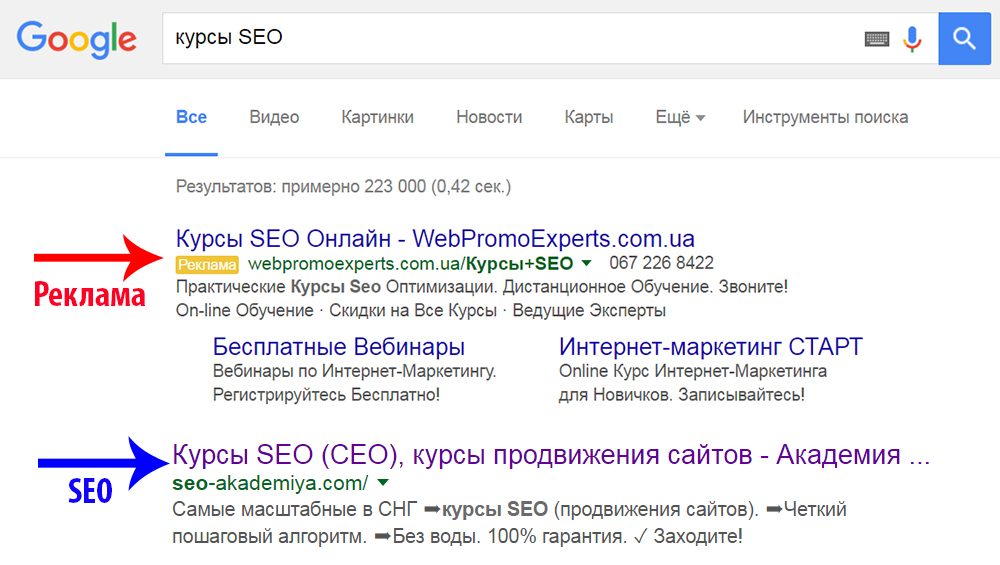Select the Карты tab
1000x565 pixels.
pyautogui.click(x=588, y=117)
